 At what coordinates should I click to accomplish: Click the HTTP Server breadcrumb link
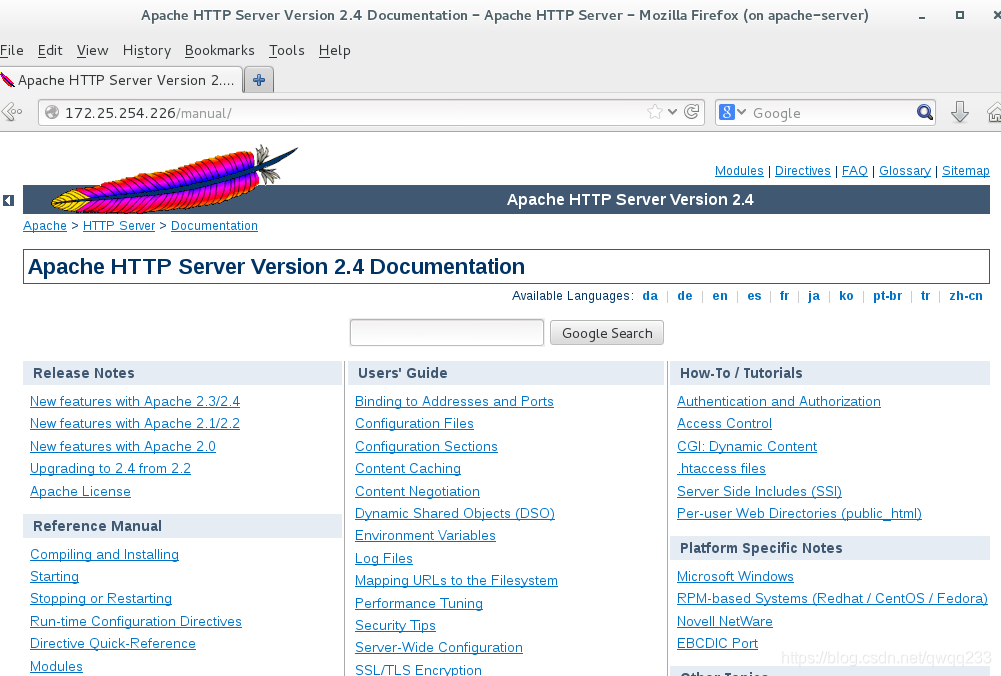tap(119, 225)
